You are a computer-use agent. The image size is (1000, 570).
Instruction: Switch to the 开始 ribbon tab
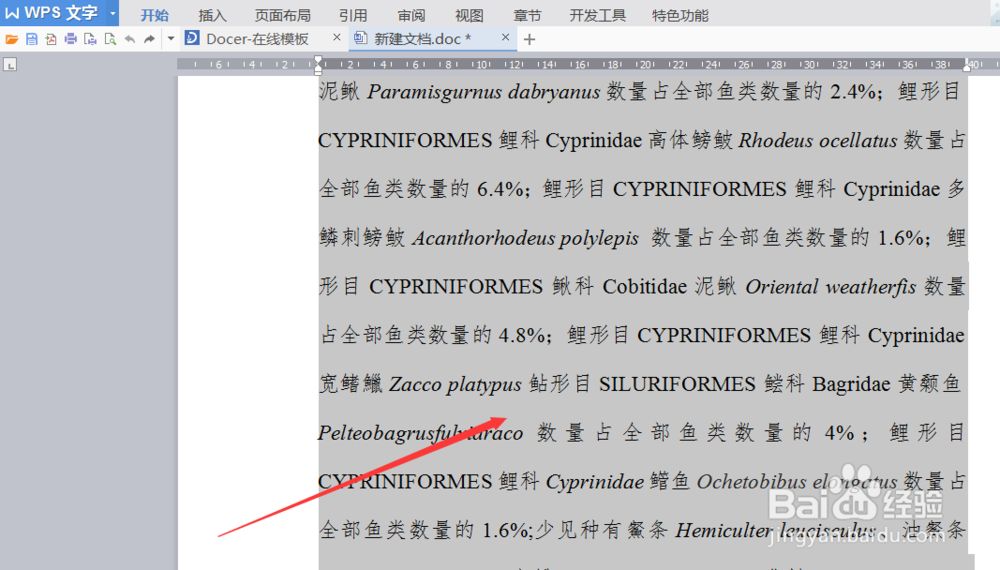pyautogui.click(x=154, y=15)
